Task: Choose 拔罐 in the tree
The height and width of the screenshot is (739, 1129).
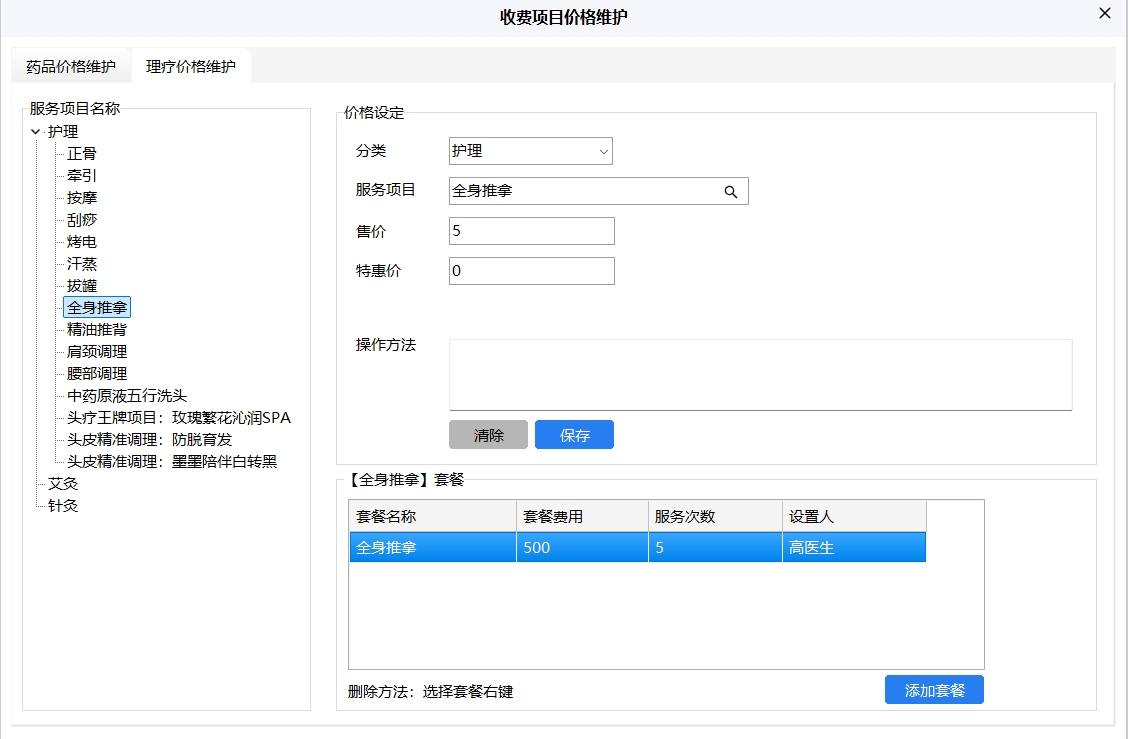Action: 83,285
